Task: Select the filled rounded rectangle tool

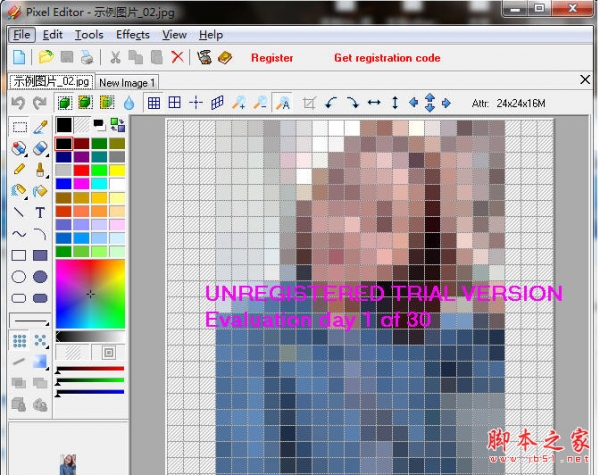Action: 40,298
